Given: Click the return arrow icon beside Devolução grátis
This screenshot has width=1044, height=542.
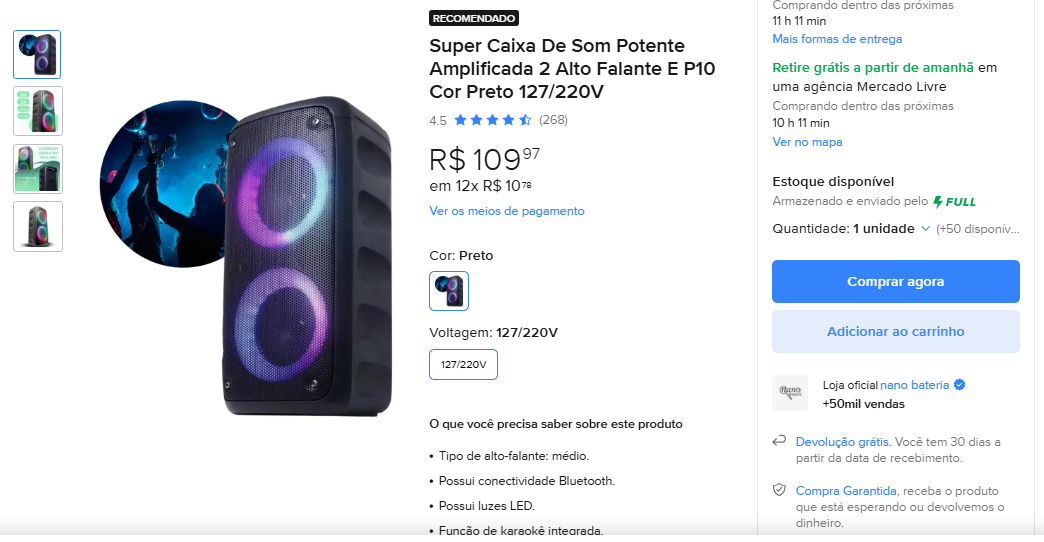Looking at the screenshot, I should click(x=780, y=441).
